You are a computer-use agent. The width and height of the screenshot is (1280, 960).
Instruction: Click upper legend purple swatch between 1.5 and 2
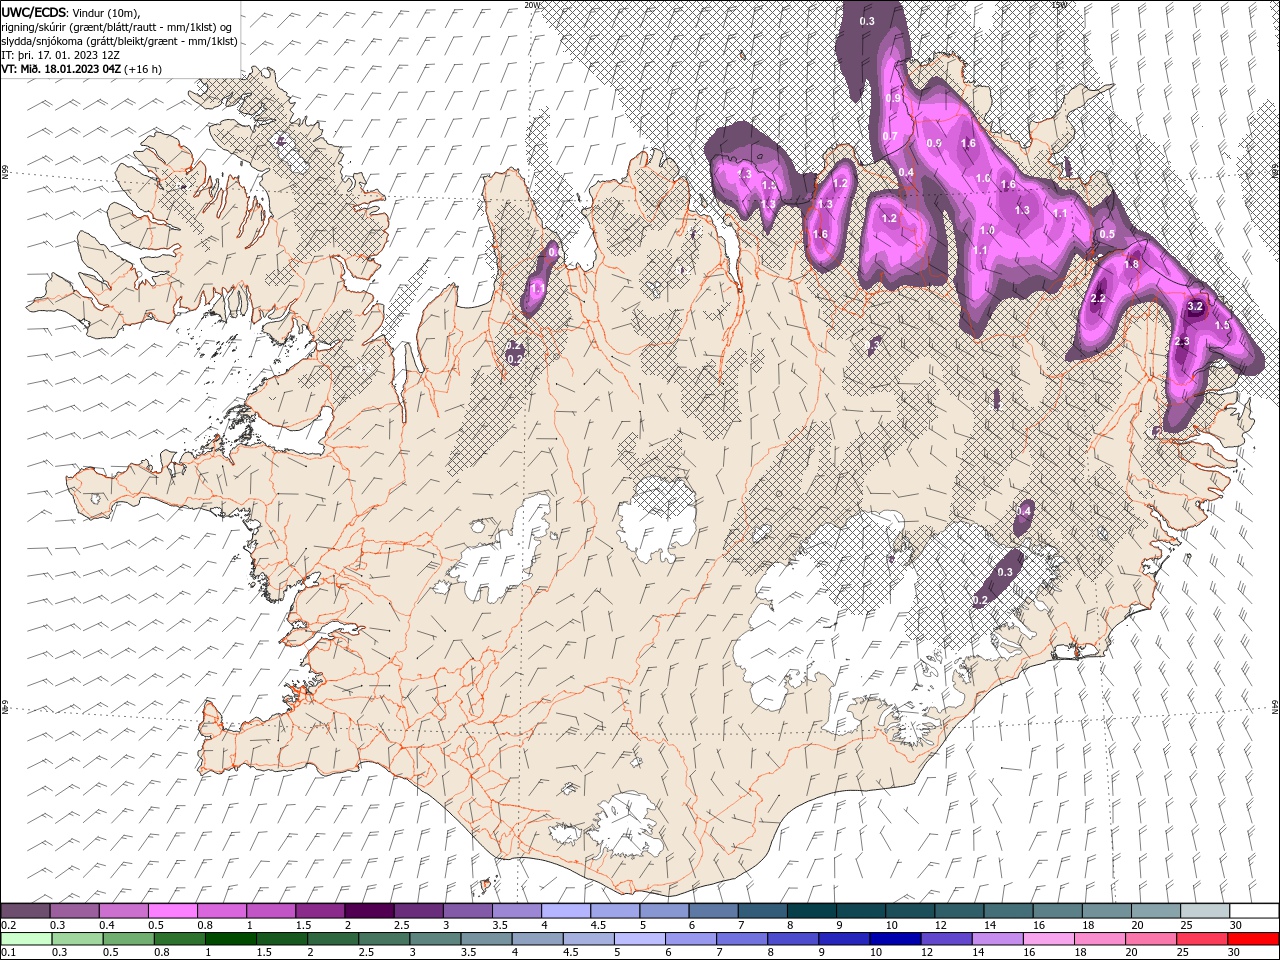320,911
